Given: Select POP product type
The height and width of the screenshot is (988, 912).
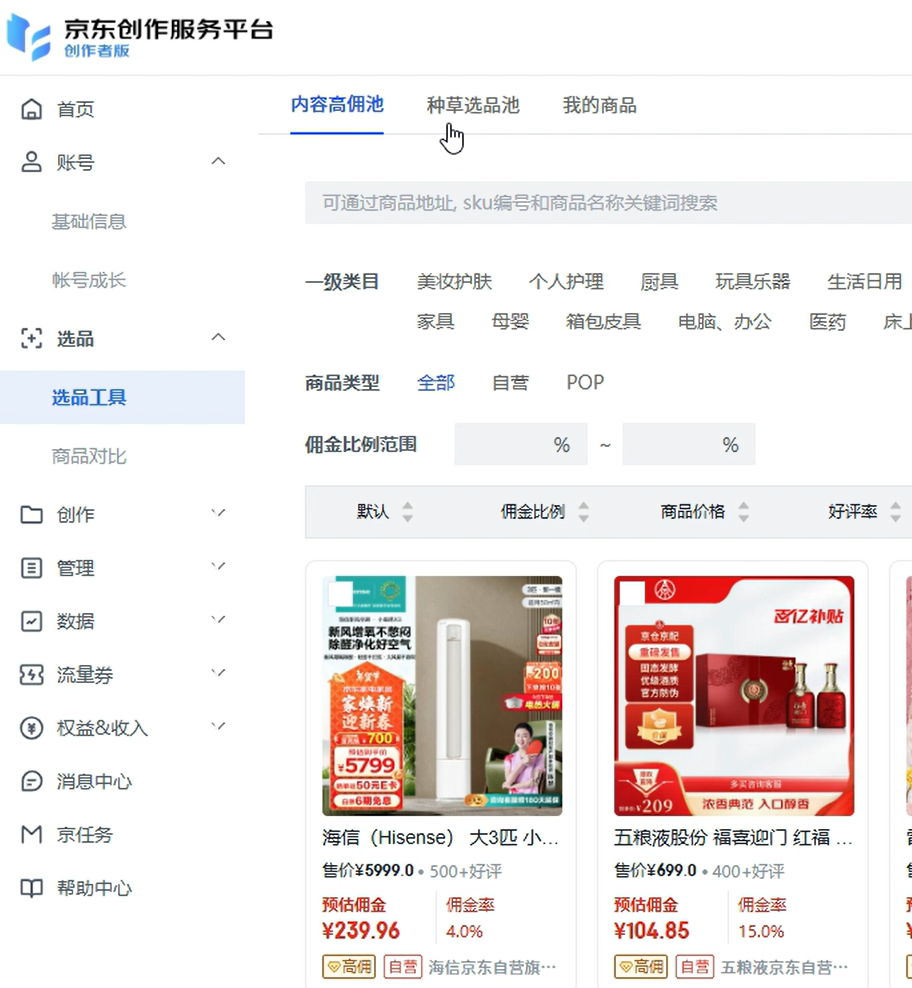Looking at the screenshot, I should (x=585, y=382).
